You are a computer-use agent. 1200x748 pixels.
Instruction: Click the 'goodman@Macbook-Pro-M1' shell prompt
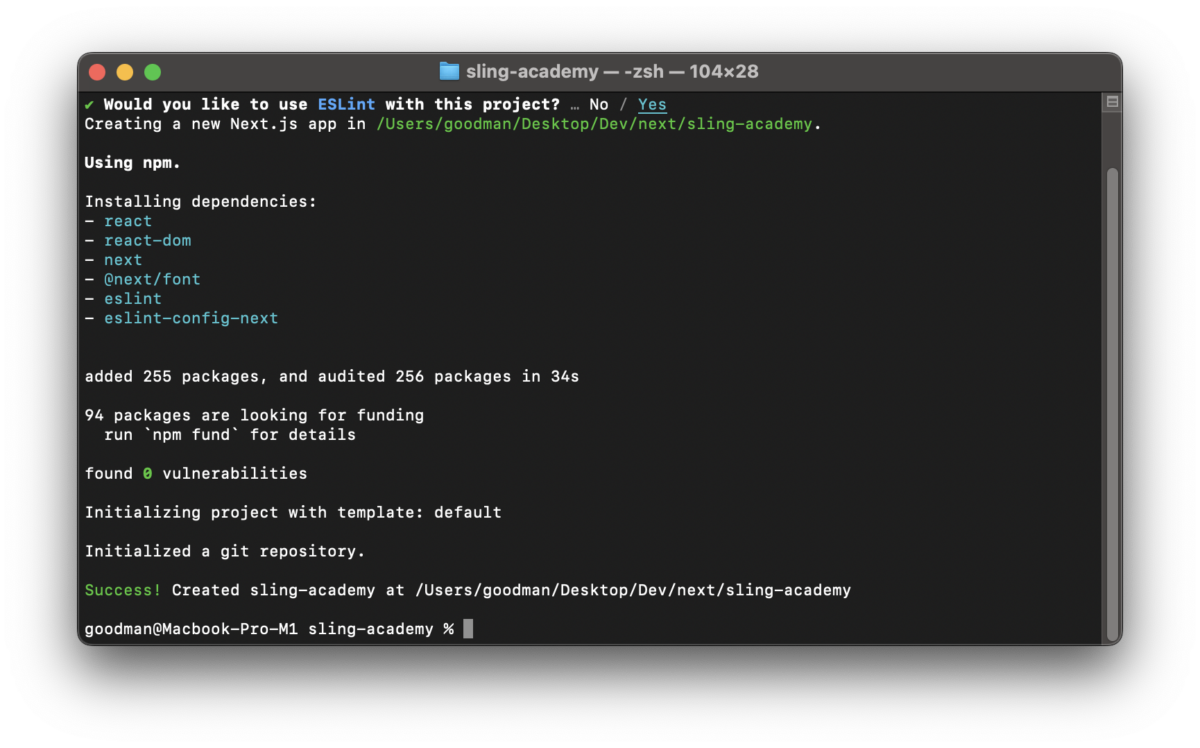pyautogui.click(x=191, y=629)
